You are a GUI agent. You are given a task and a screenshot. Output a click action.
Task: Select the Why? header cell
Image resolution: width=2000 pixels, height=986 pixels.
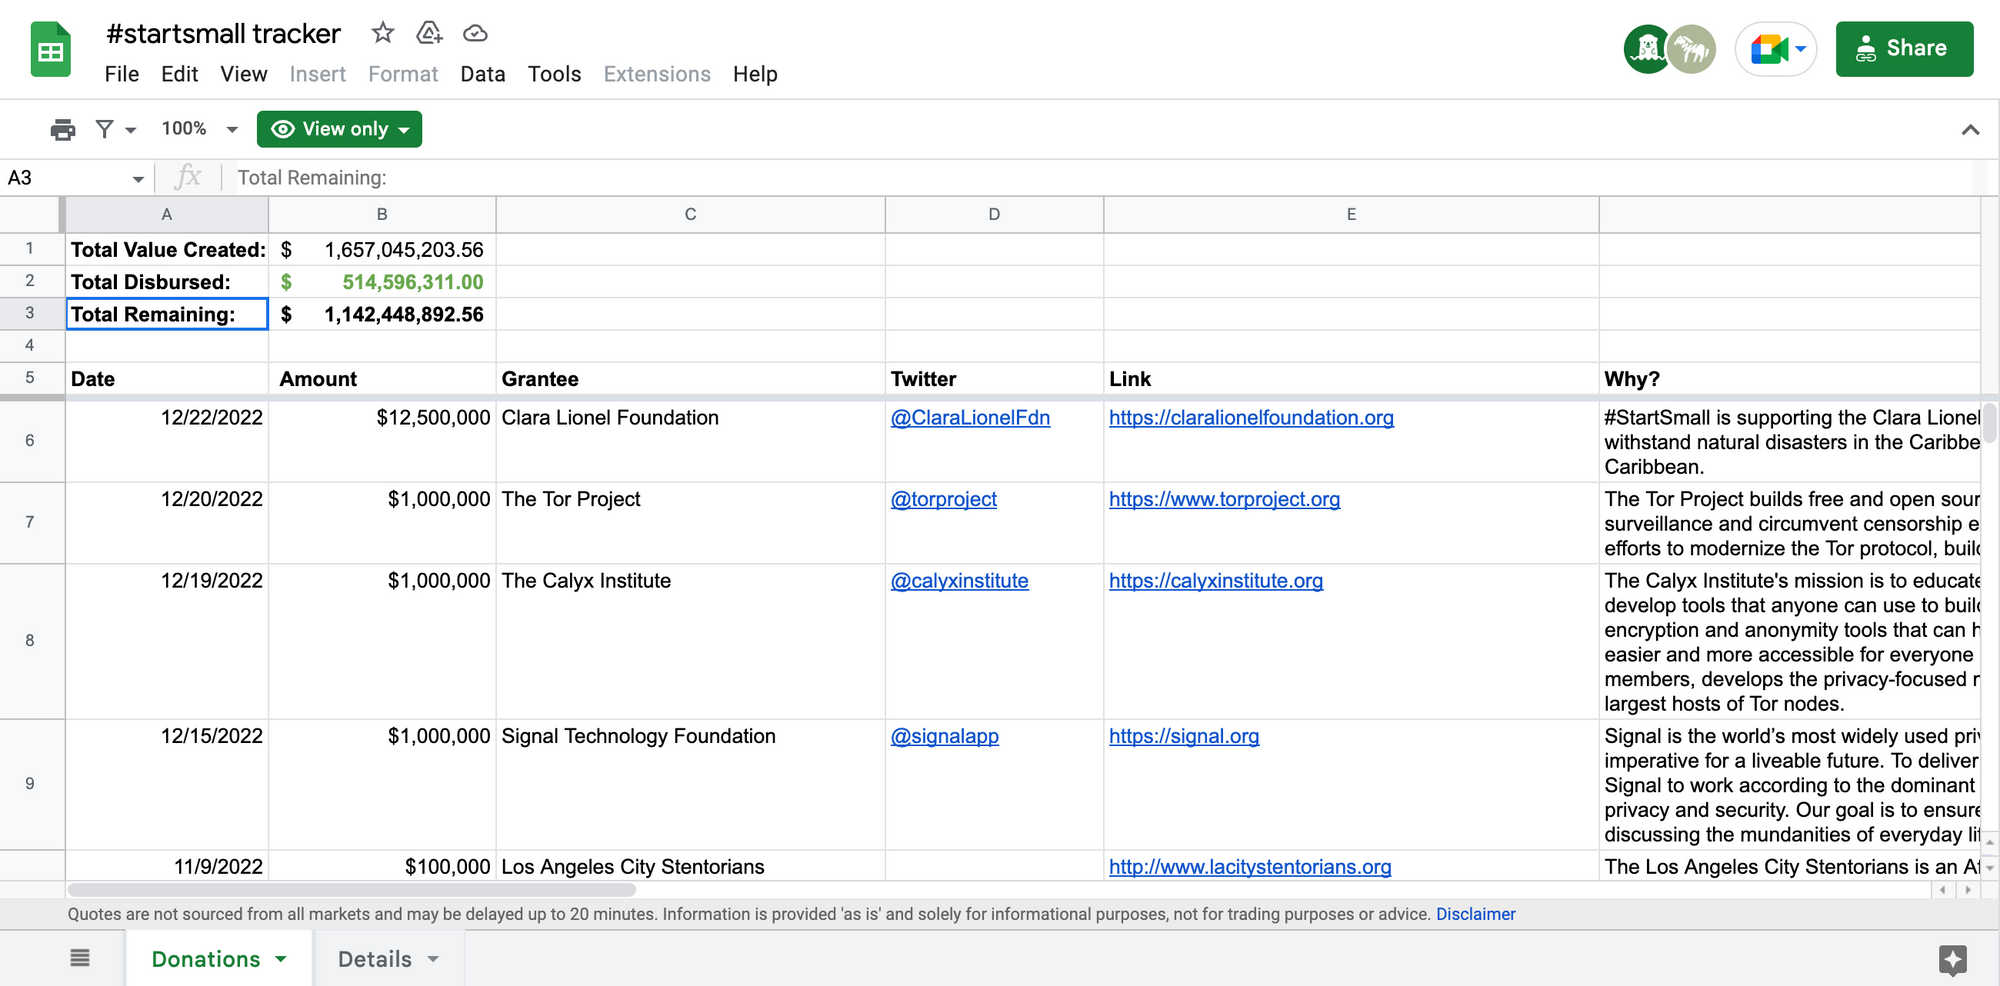pos(1789,379)
